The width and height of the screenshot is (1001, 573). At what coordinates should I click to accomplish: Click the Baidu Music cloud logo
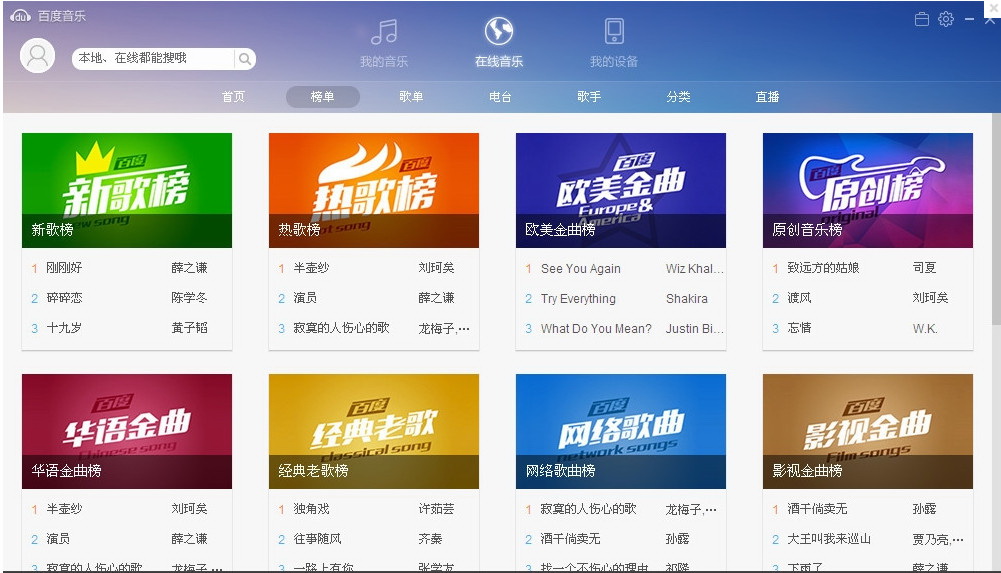(x=20, y=16)
